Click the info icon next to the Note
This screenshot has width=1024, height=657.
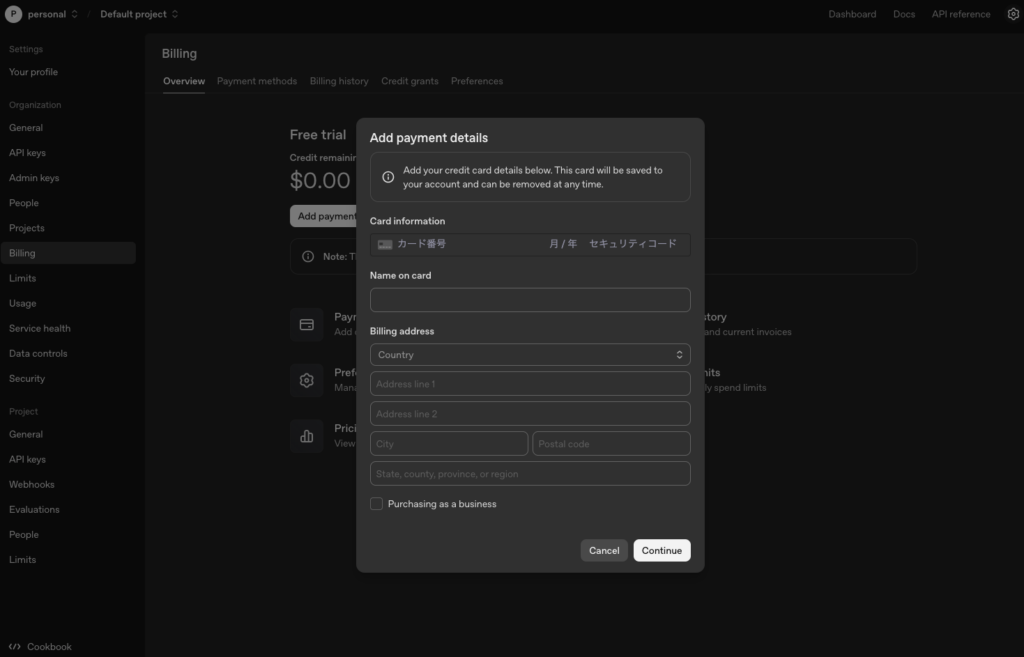coord(307,256)
